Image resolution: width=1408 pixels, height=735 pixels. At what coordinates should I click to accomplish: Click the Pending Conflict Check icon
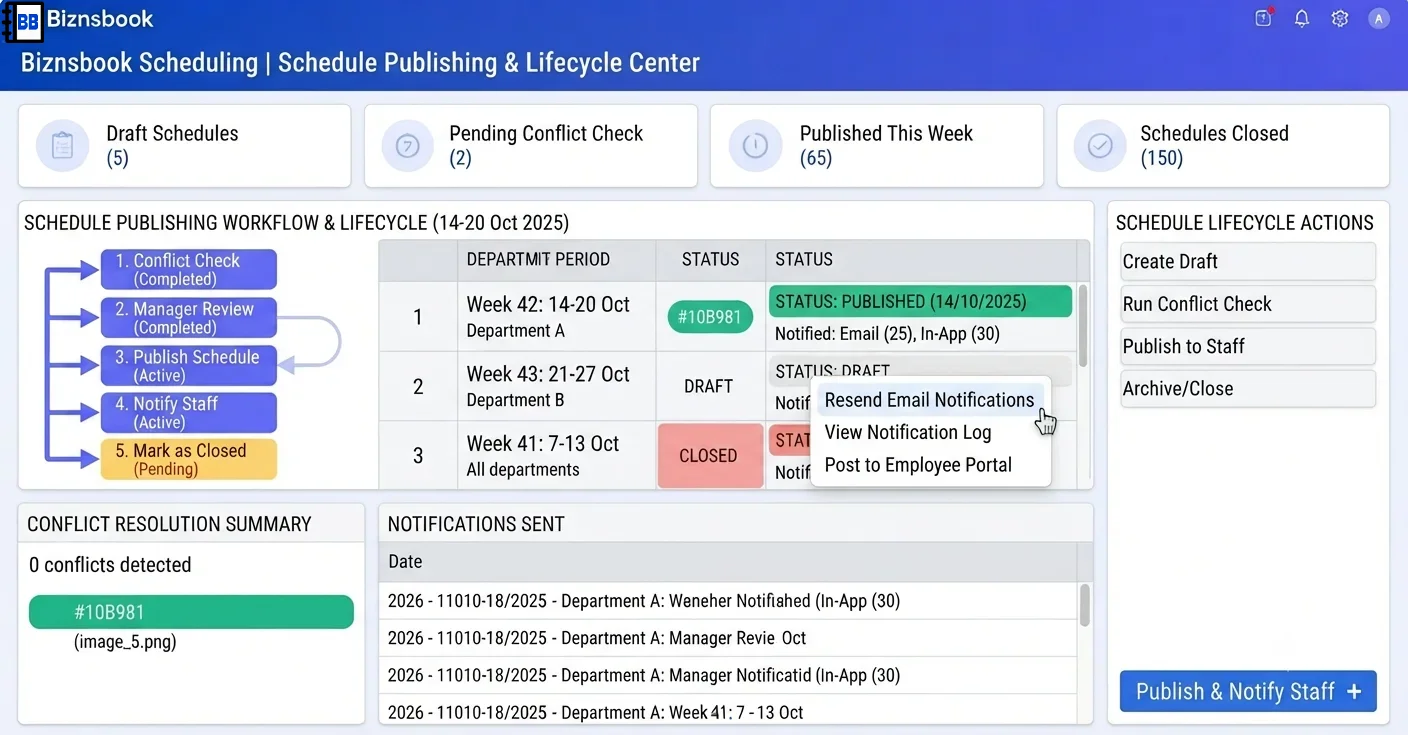[x=407, y=146]
